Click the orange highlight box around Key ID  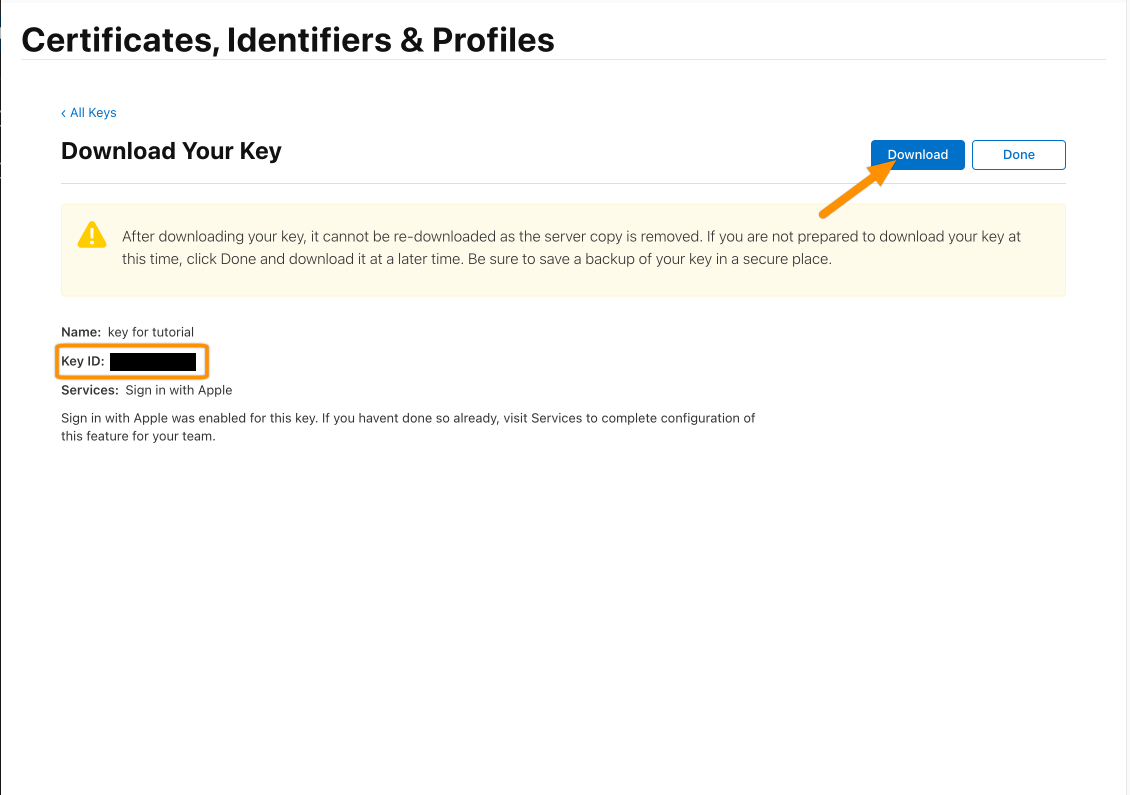[132, 362]
